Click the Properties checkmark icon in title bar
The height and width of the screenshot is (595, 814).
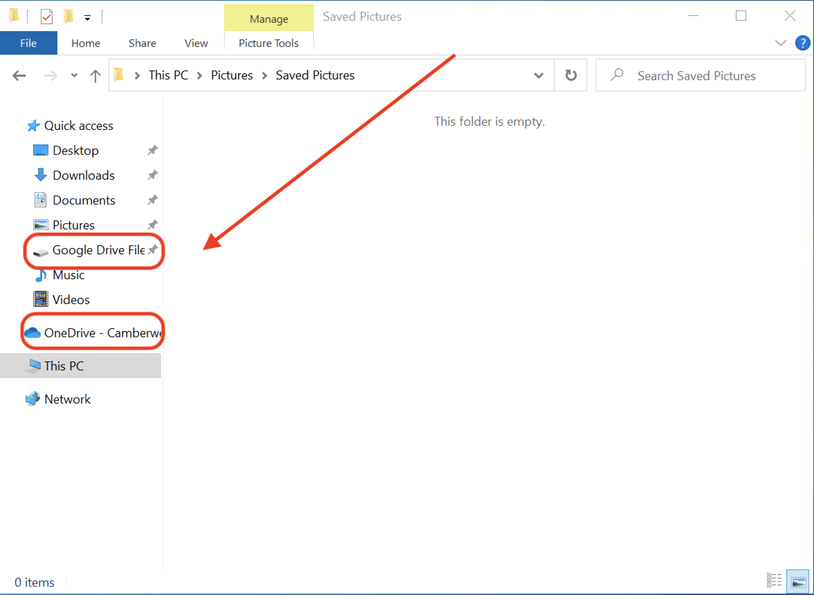pyautogui.click(x=46, y=16)
